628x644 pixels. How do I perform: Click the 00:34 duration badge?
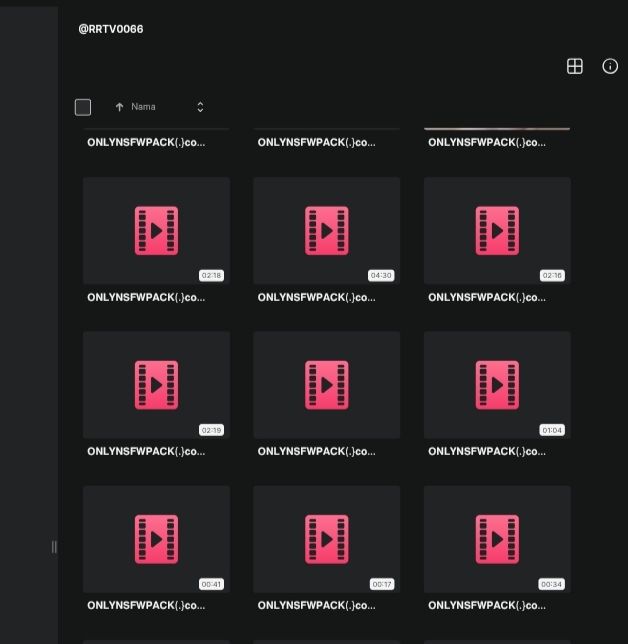coord(552,584)
